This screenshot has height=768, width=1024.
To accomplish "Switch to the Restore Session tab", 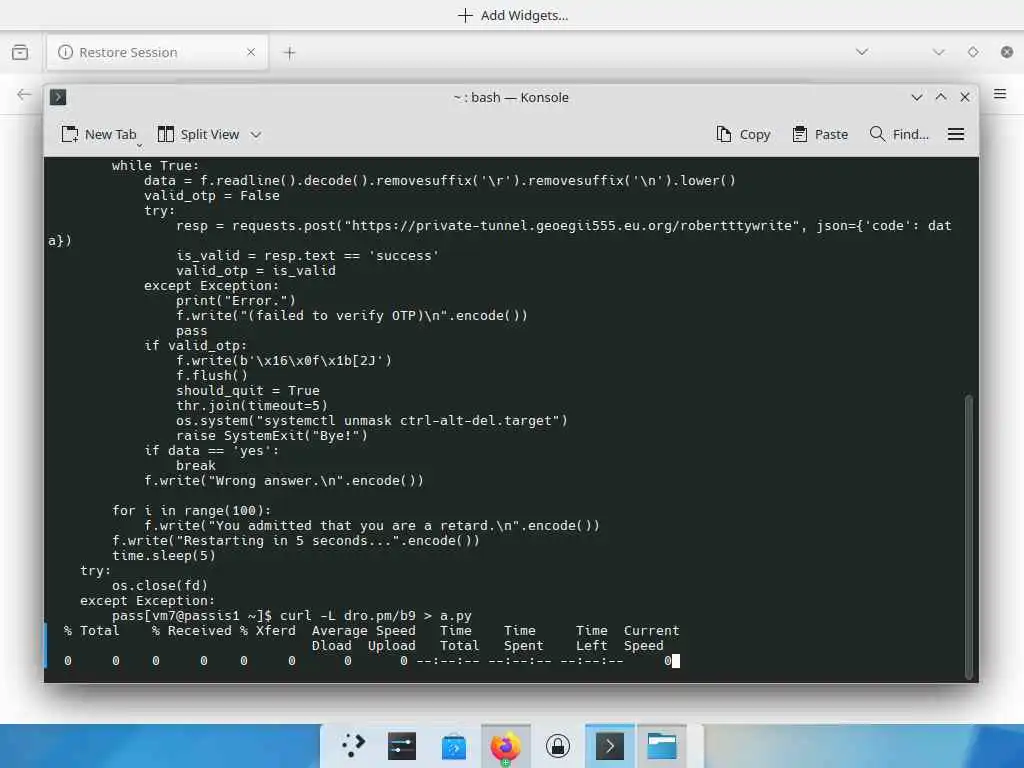I will point(157,52).
